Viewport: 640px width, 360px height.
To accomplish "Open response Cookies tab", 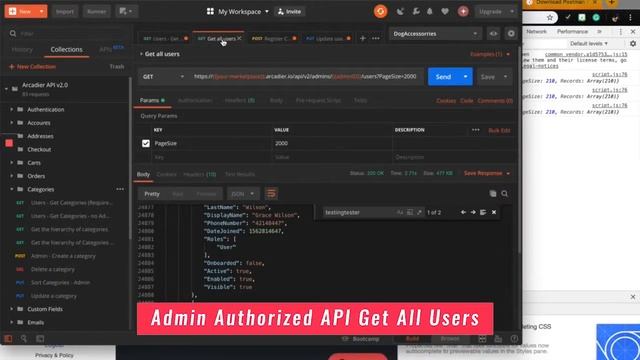I will [167, 174].
